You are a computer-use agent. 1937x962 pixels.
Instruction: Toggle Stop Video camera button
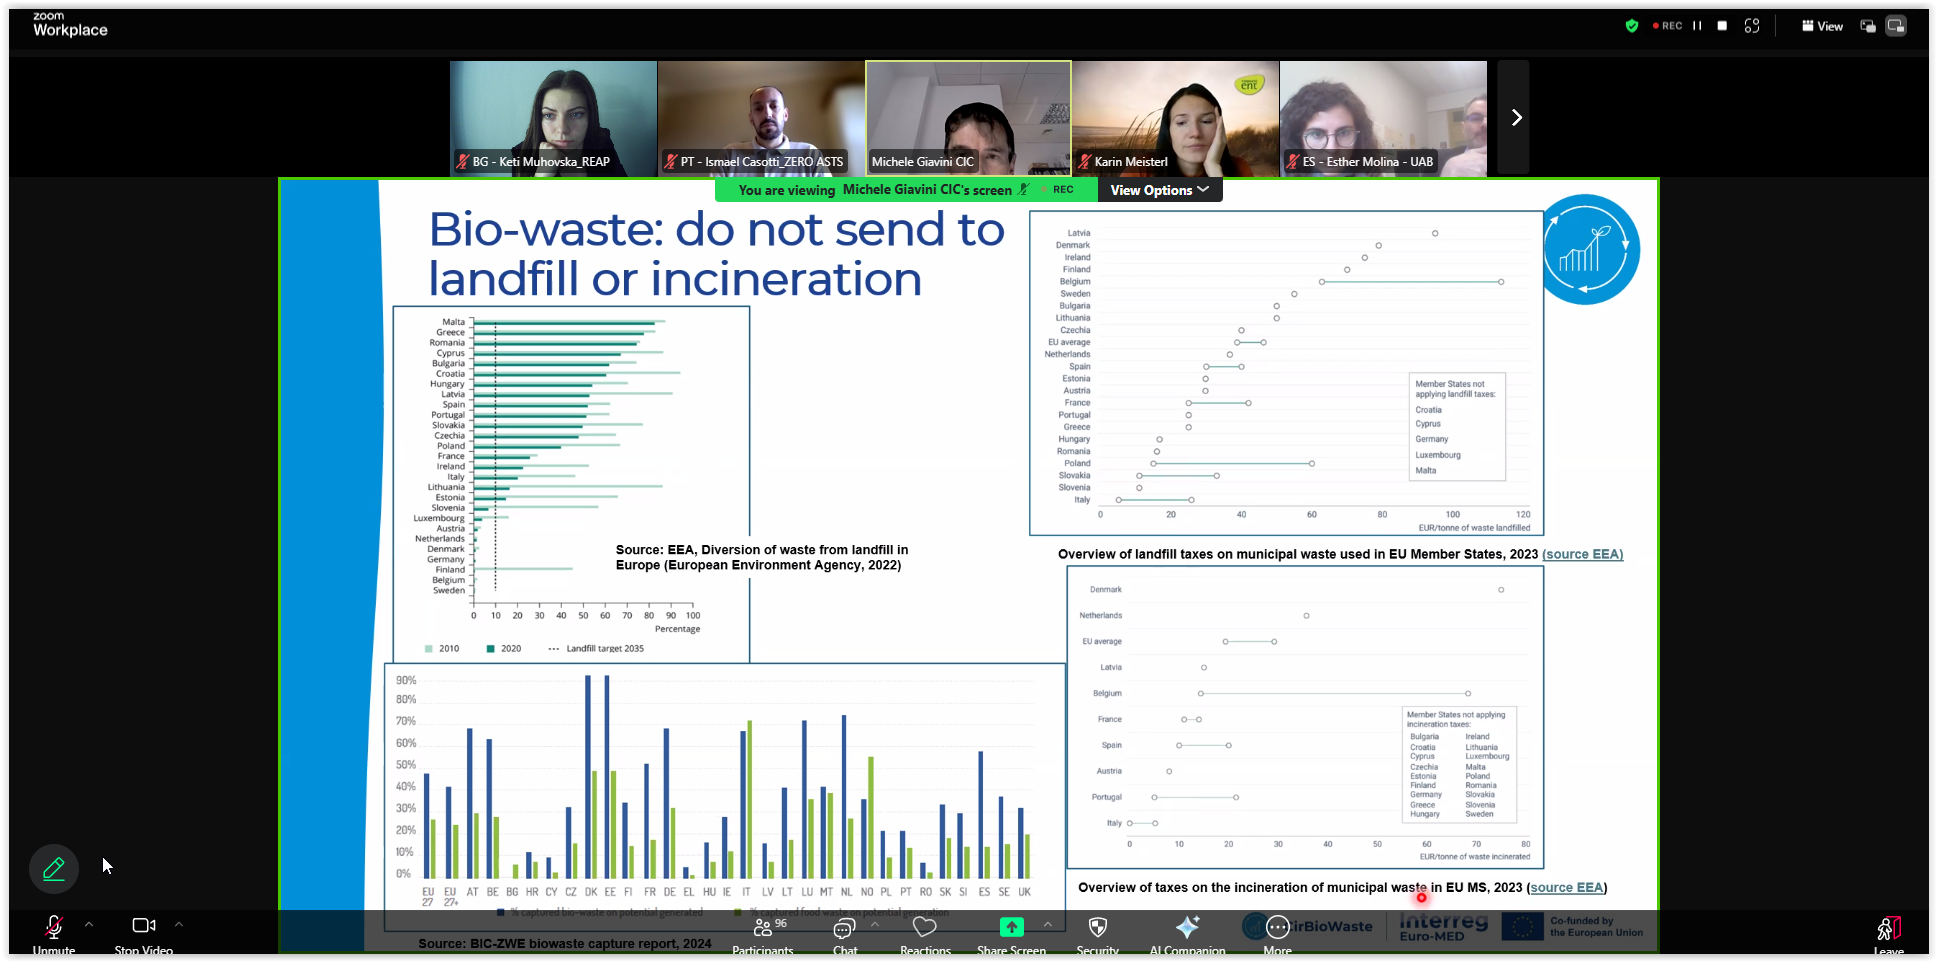point(144,926)
